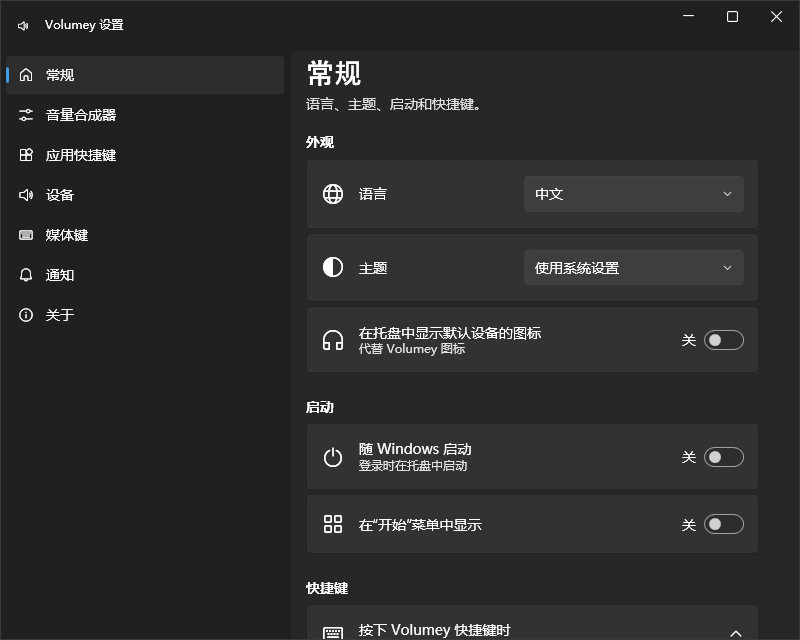Open the 通知 settings page

point(145,275)
